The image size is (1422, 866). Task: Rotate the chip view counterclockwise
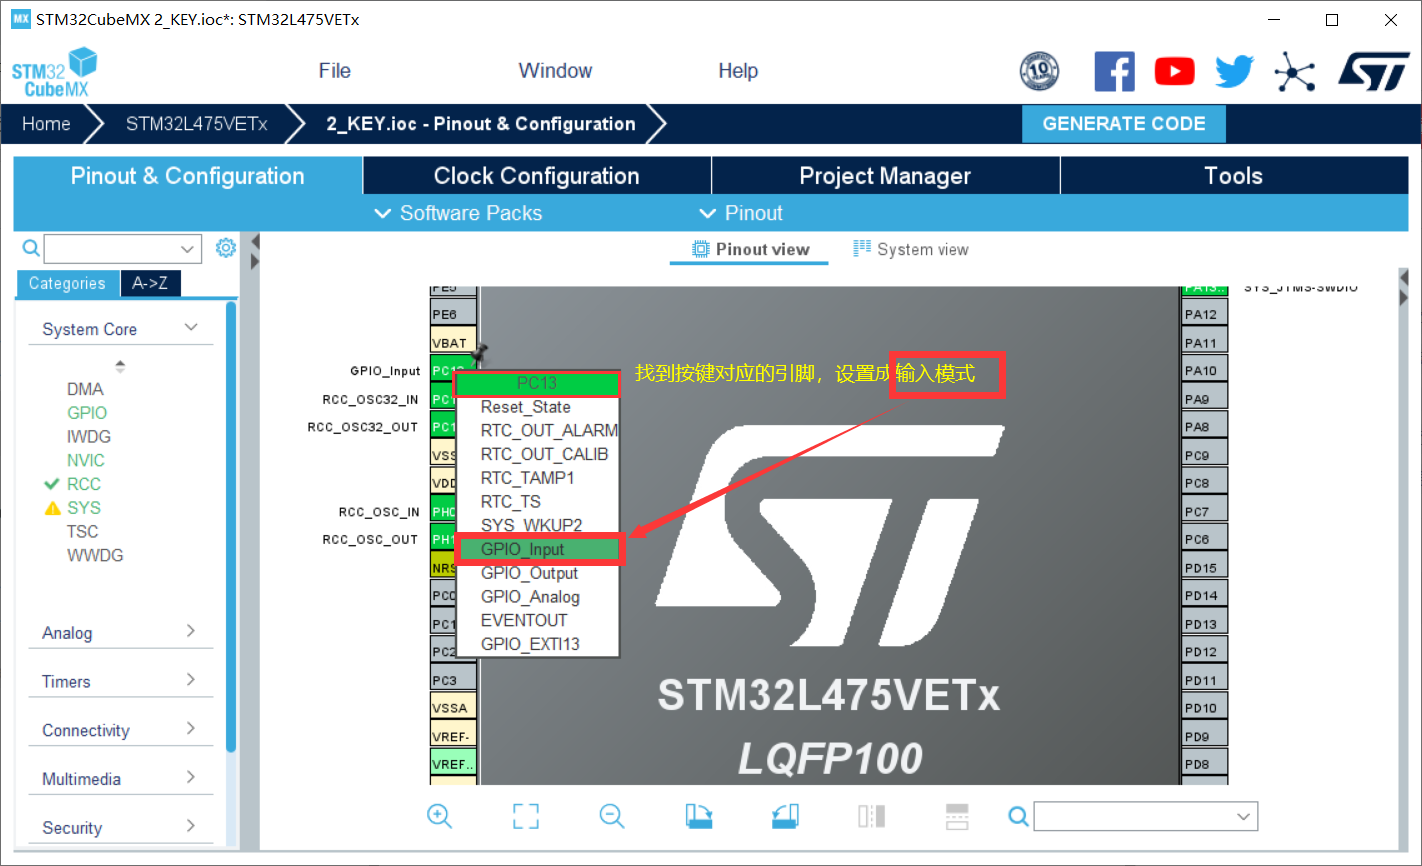click(785, 816)
